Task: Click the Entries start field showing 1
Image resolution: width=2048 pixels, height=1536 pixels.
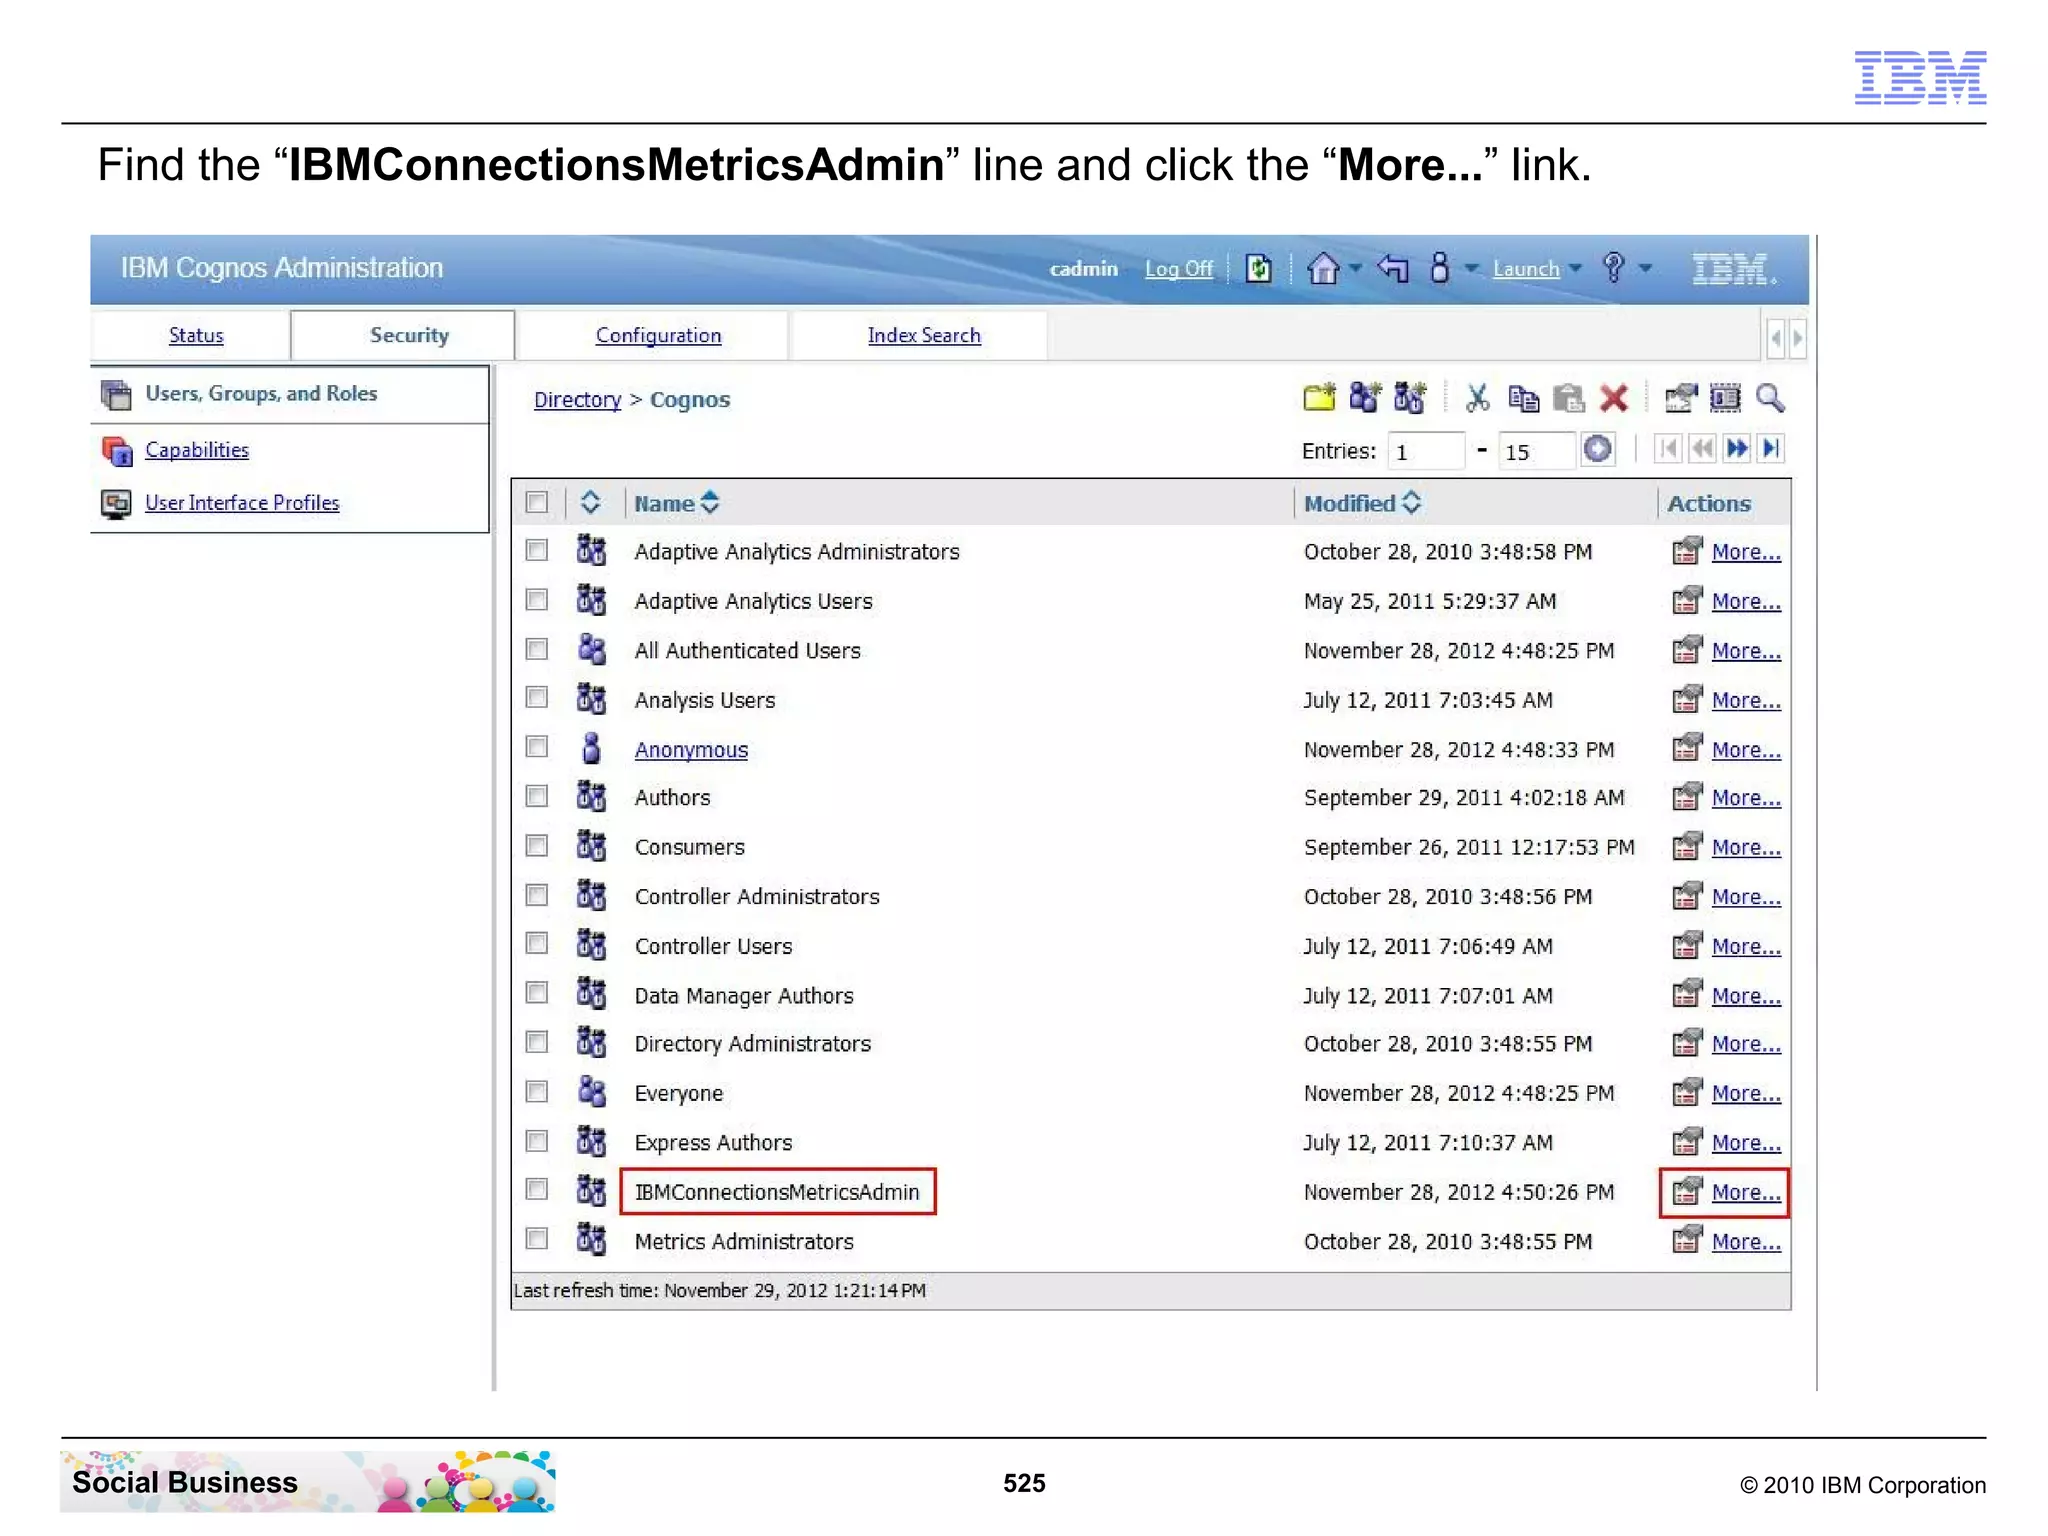Action: tap(1427, 451)
